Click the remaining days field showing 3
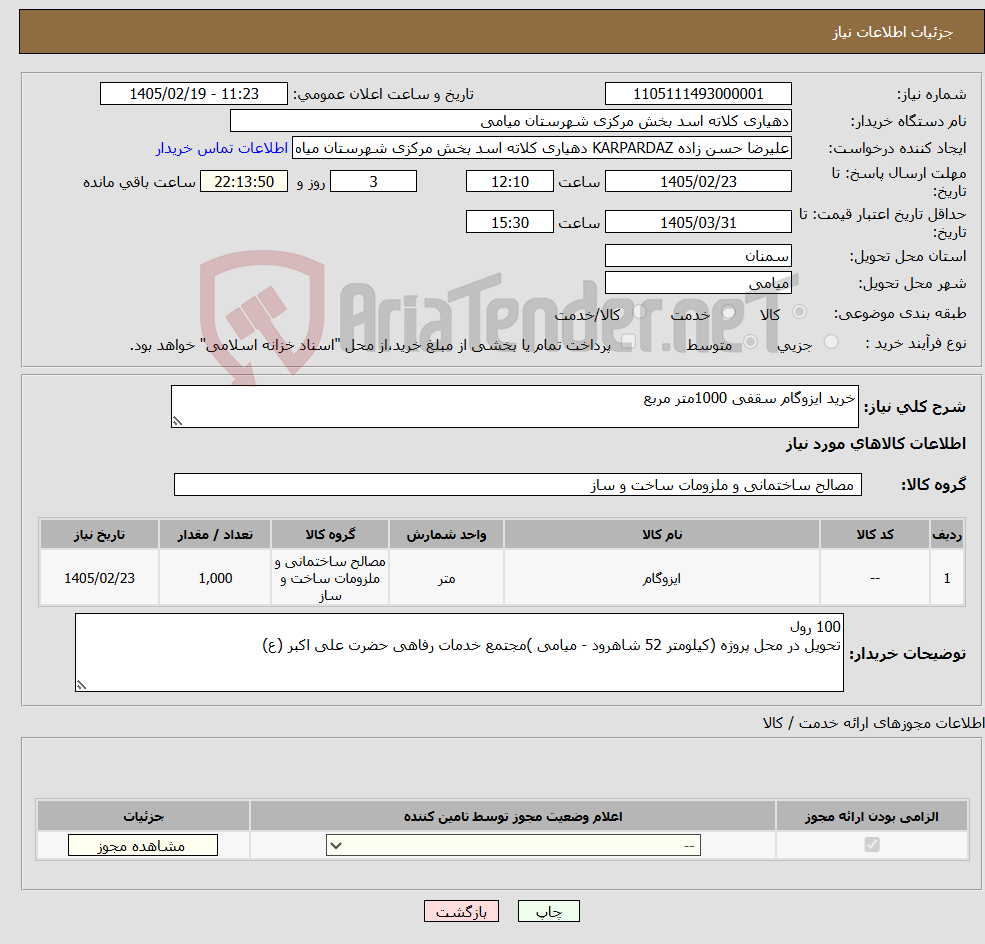 (x=373, y=182)
